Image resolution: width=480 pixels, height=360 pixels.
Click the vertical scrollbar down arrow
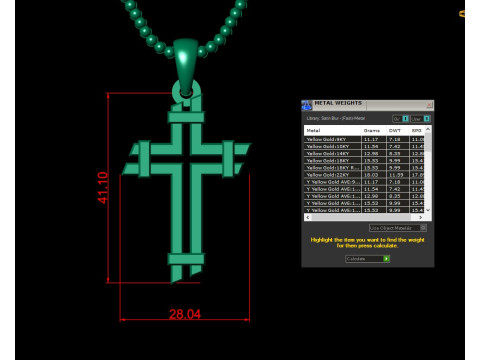(x=428, y=210)
